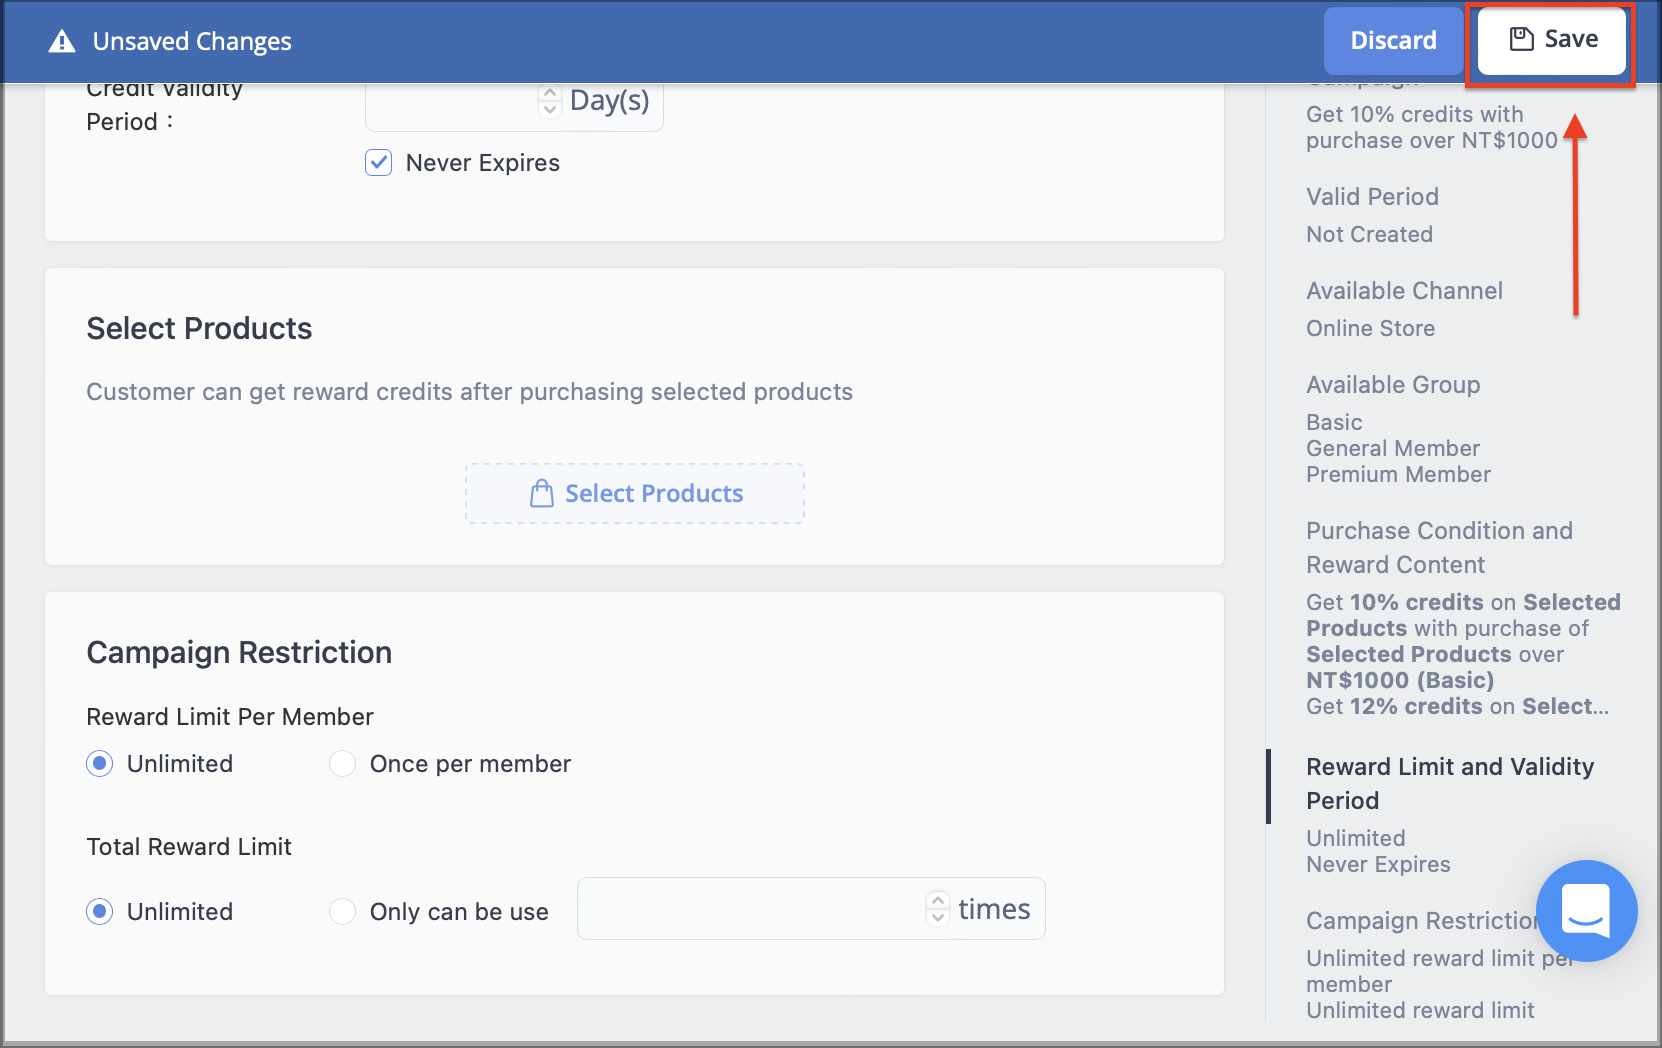Click the Day(s) field stepper arrows
Image resolution: width=1662 pixels, height=1048 pixels.
click(x=549, y=100)
